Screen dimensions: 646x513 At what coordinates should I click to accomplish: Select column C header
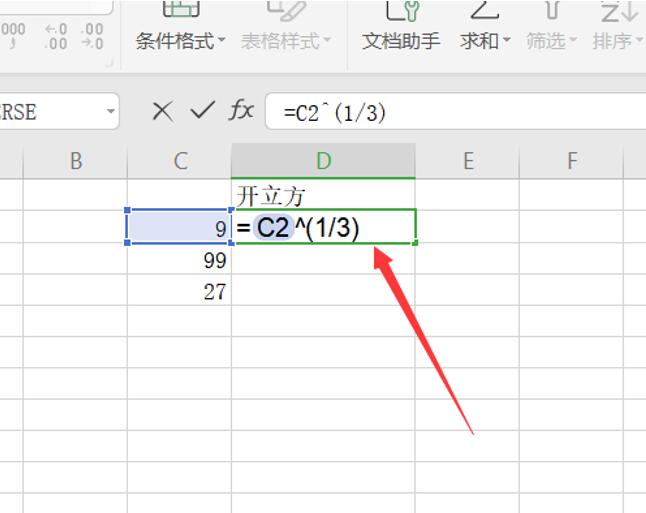[x=180, y=161]
